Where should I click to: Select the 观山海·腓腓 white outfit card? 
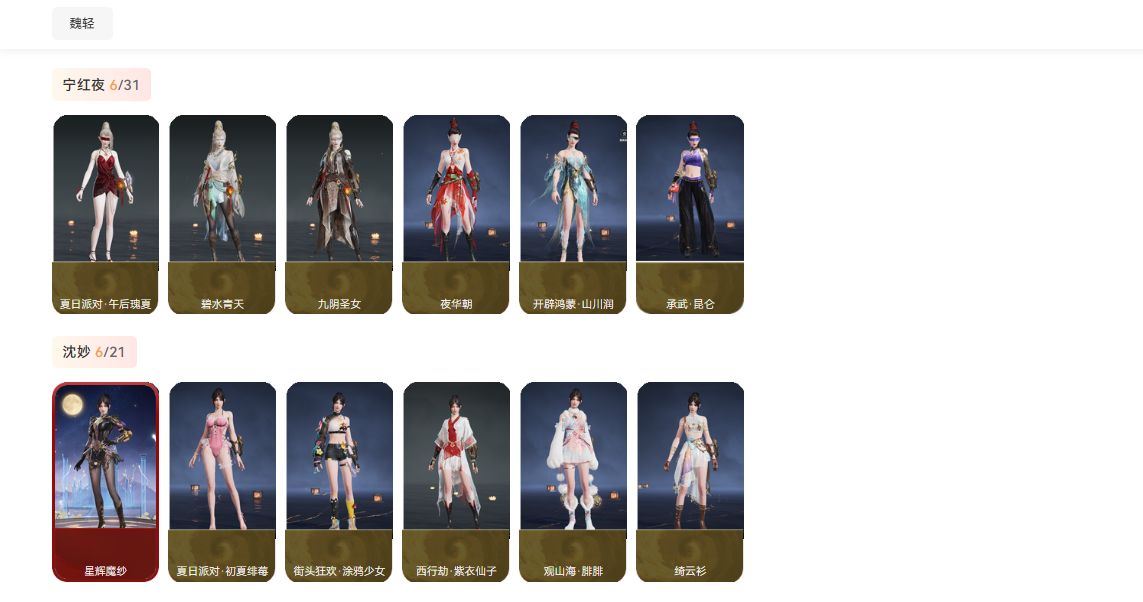573,482
